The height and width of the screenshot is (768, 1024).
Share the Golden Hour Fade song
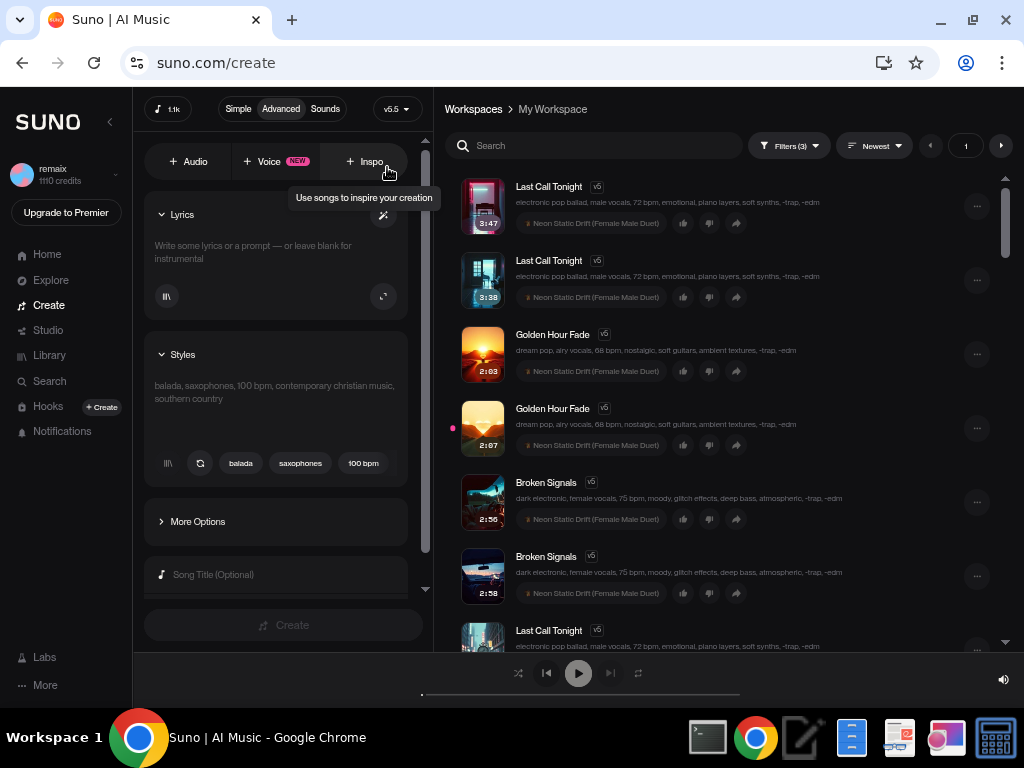pos(735,371)
